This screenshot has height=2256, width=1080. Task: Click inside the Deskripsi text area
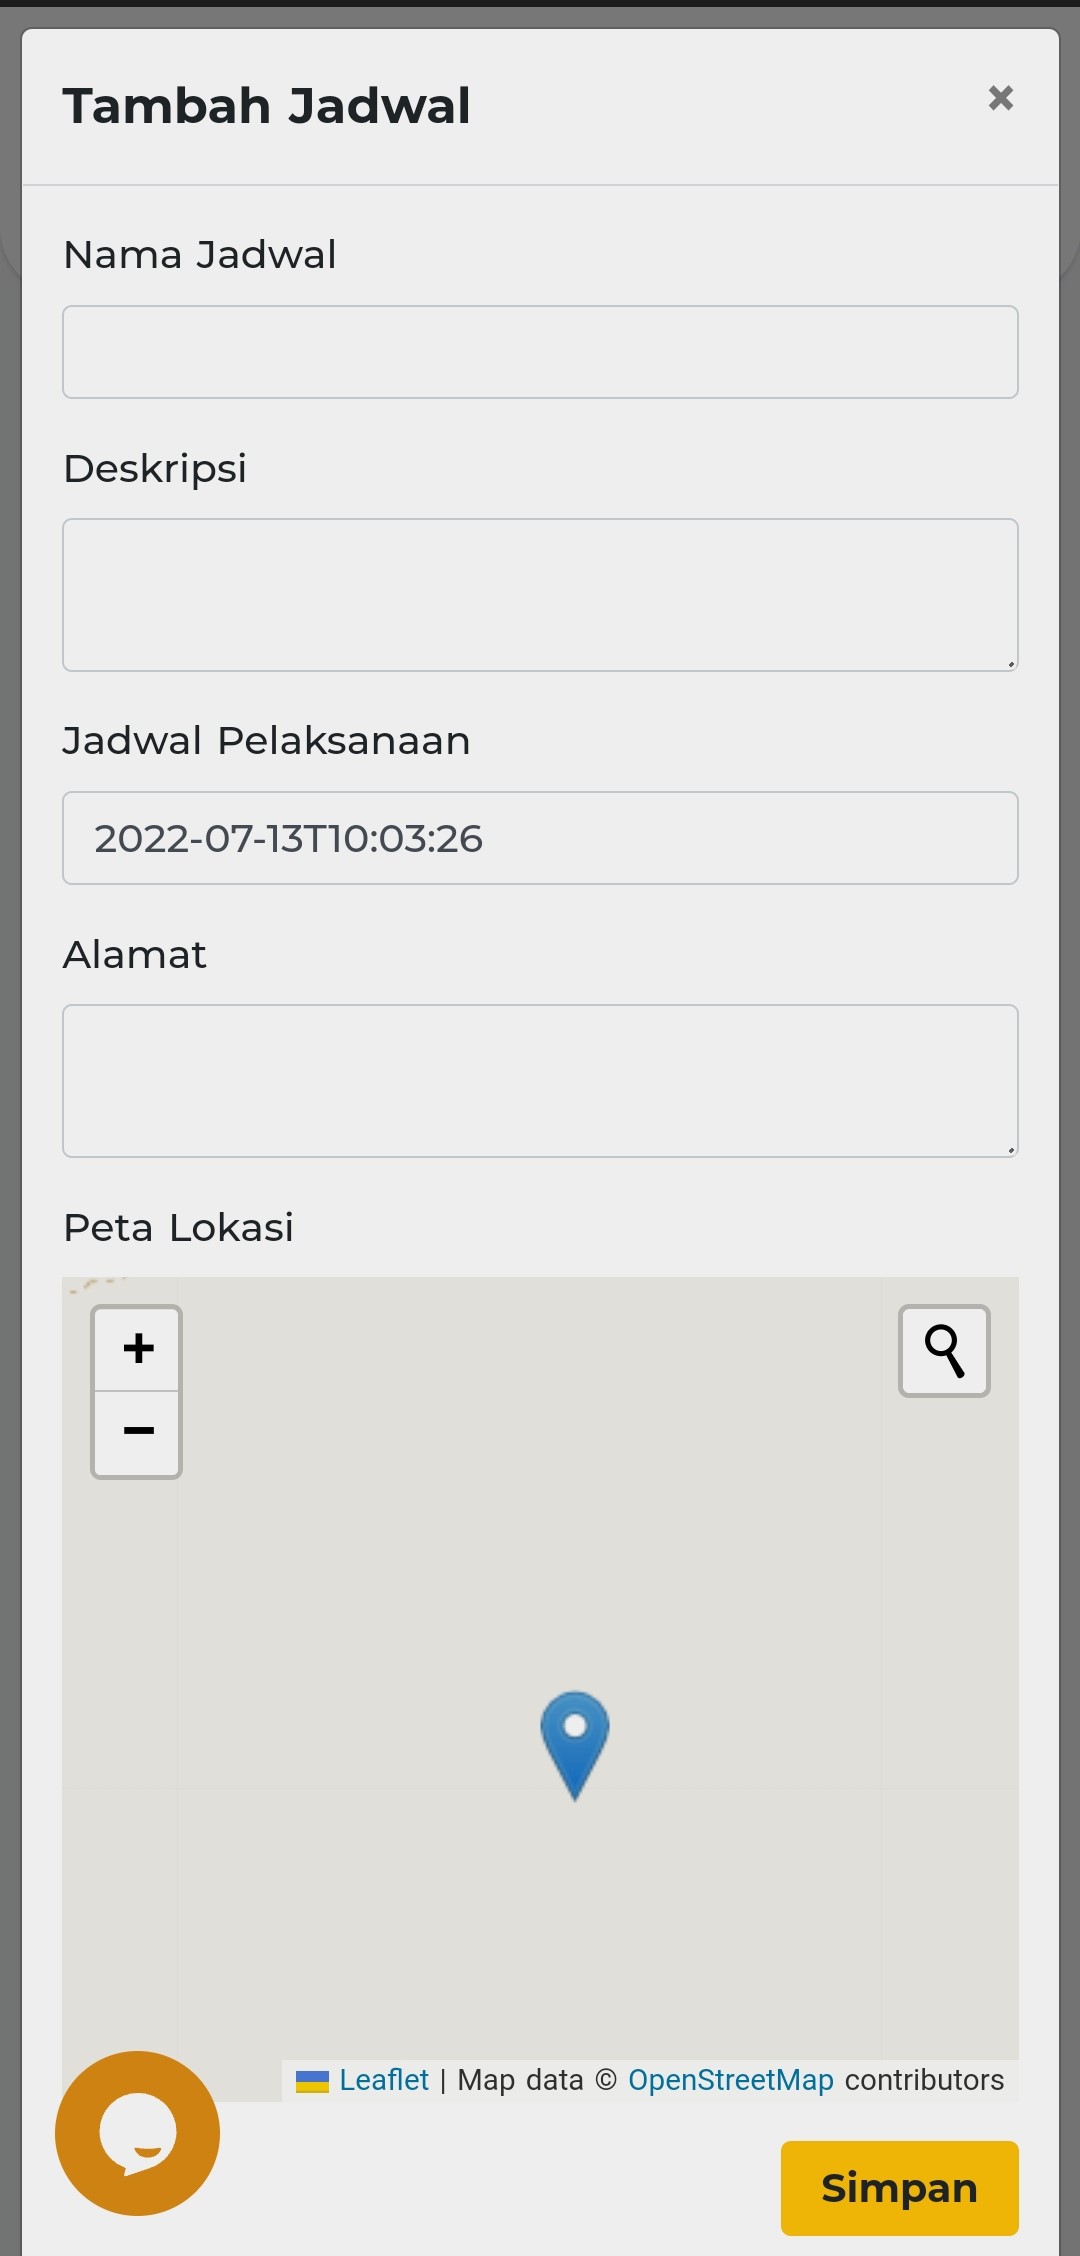[x=540, y=595]
